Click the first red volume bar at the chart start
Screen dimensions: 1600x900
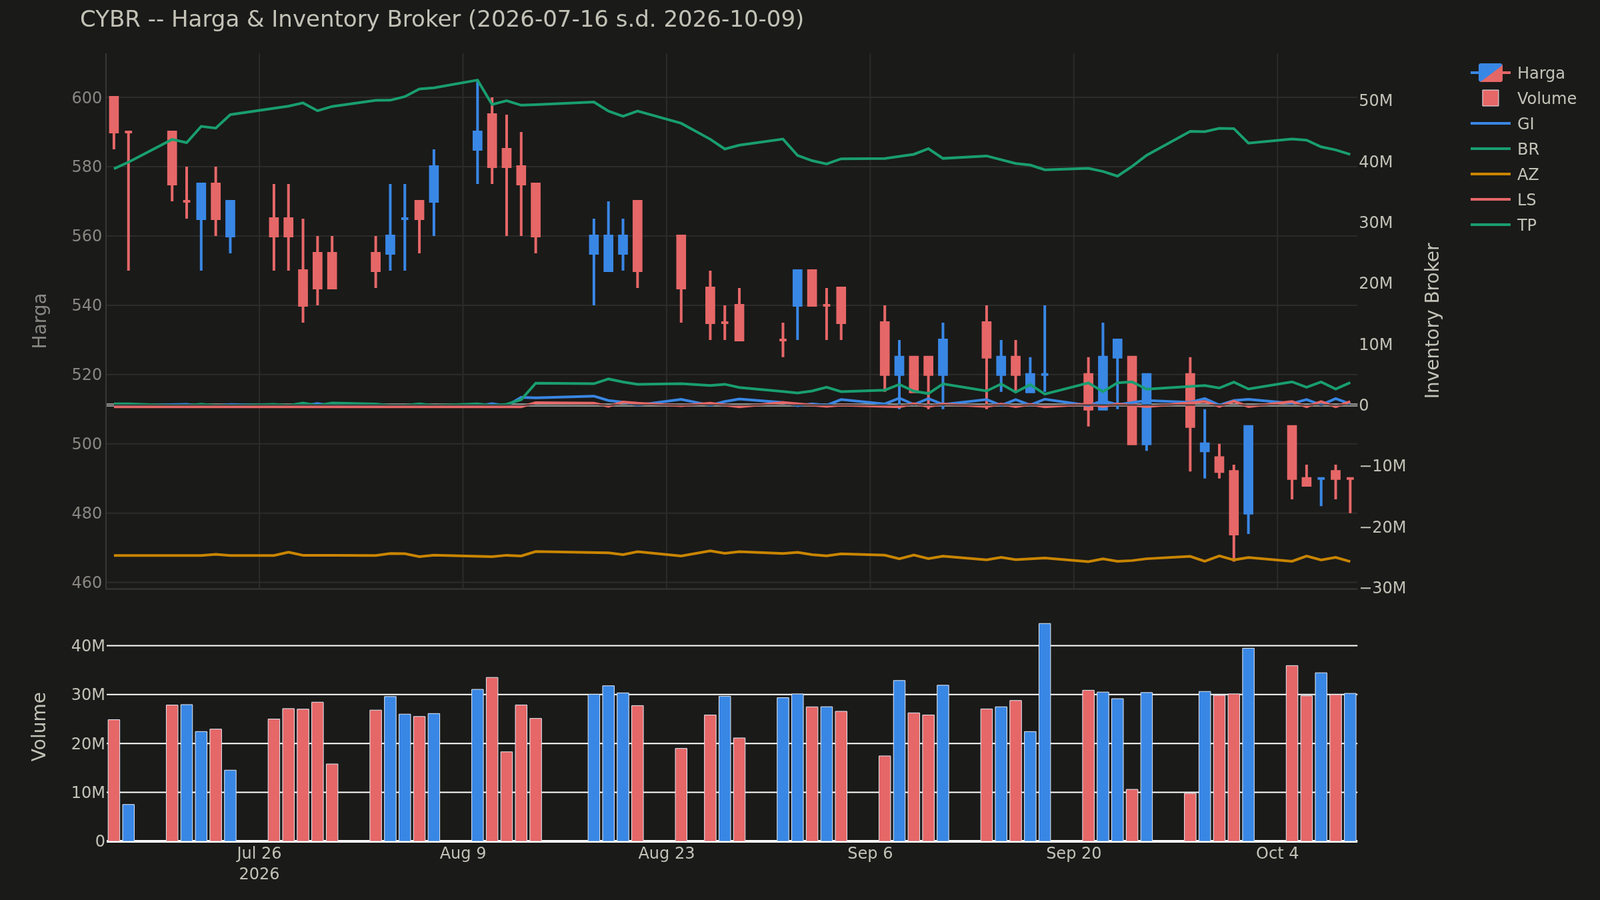[114, 780]
